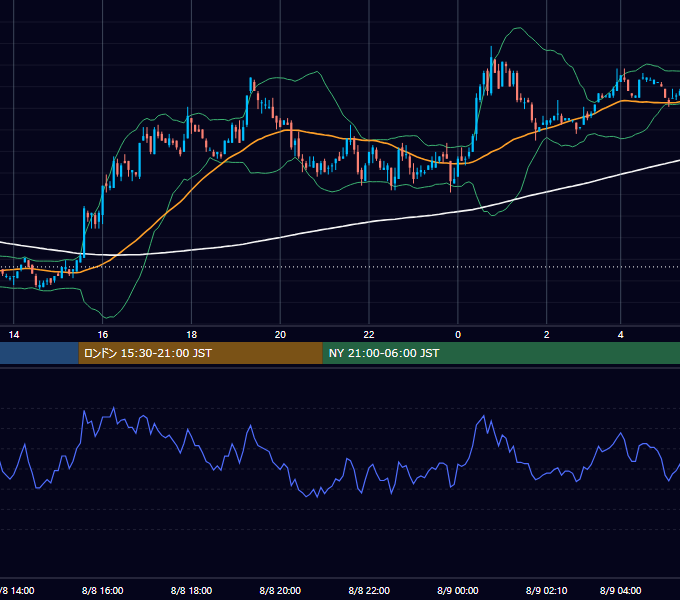Select the 2 hour label on the time axis
This screenshot has height=600, width=680.
tap(546, 335)
